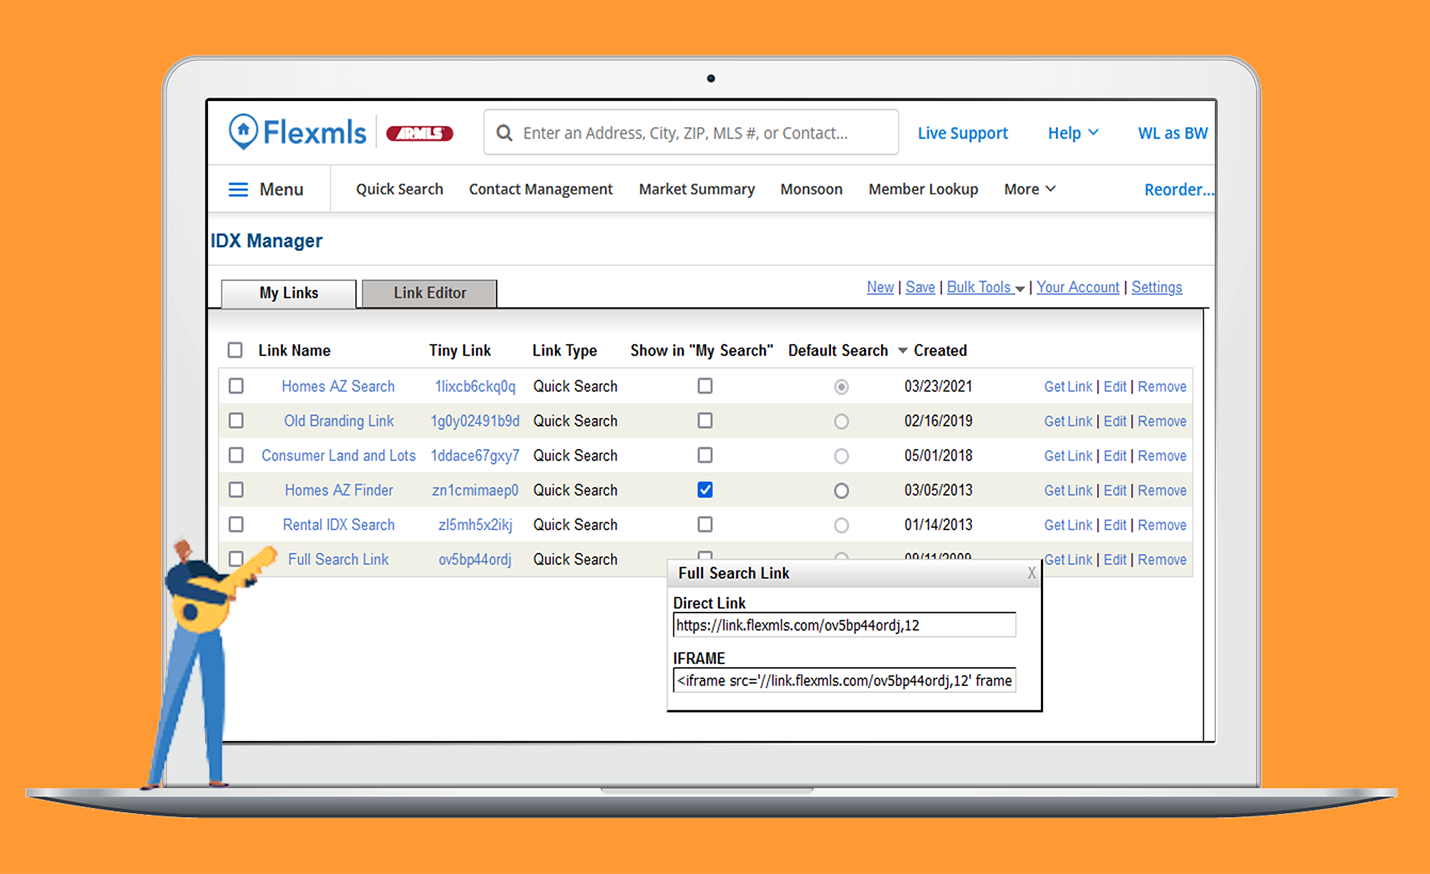Click Edit for Old Branding Link
Screen dimensions: 1430x874
tap(1115, 421)
